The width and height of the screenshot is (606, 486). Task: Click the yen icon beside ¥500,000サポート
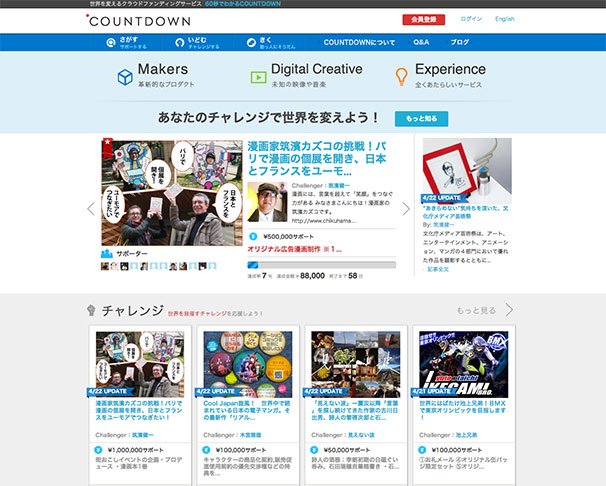[x=253, y=236]
